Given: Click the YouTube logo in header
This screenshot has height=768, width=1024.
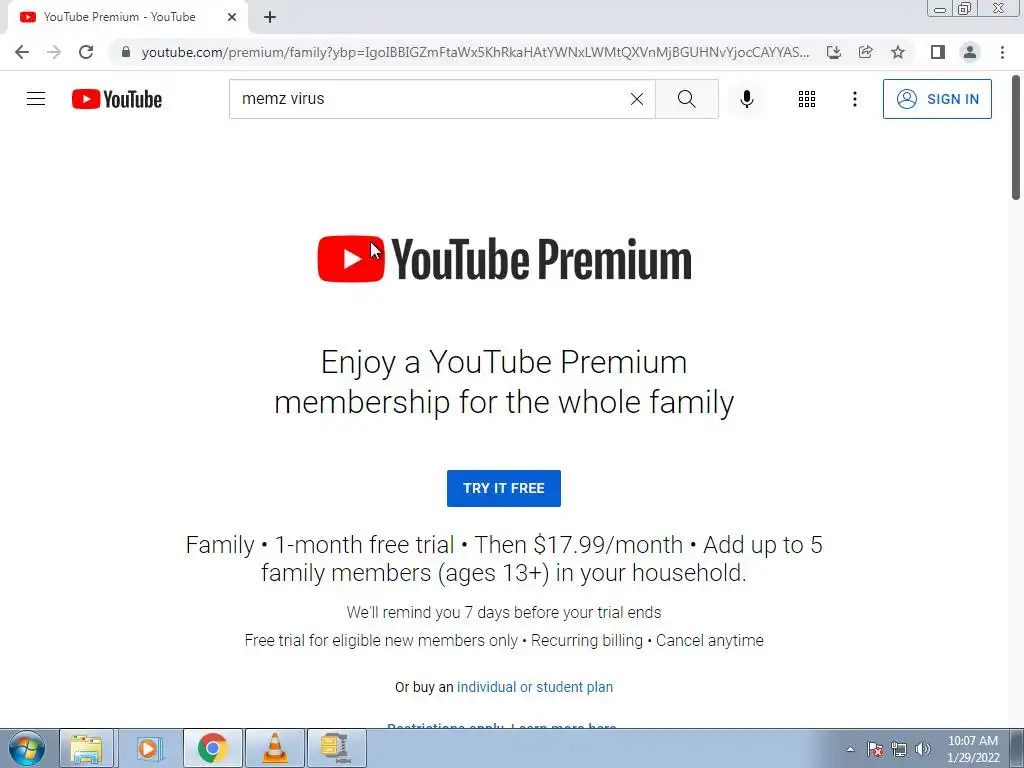Looking at the screenshot, I should point(117,99).
